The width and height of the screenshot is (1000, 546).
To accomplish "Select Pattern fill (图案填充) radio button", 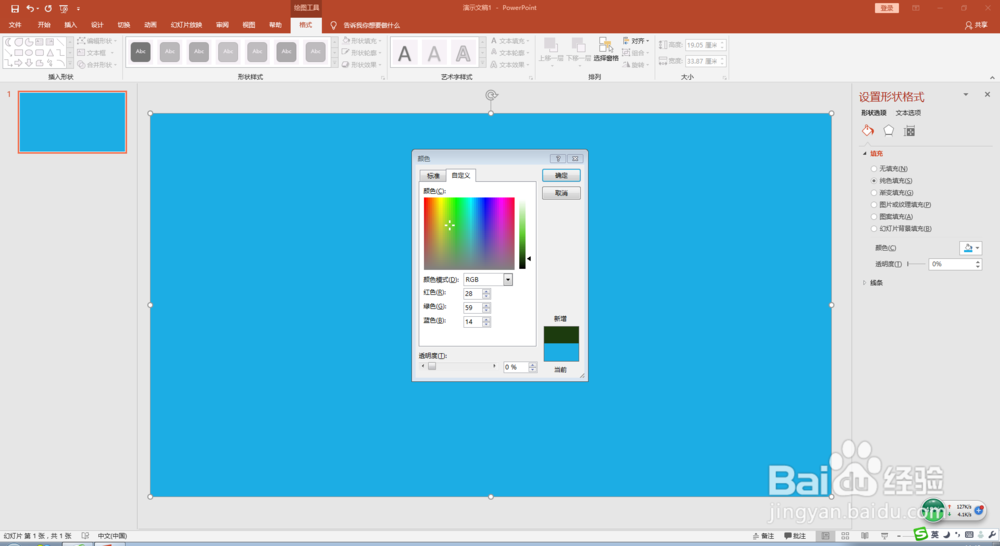I will coord(874,217).
